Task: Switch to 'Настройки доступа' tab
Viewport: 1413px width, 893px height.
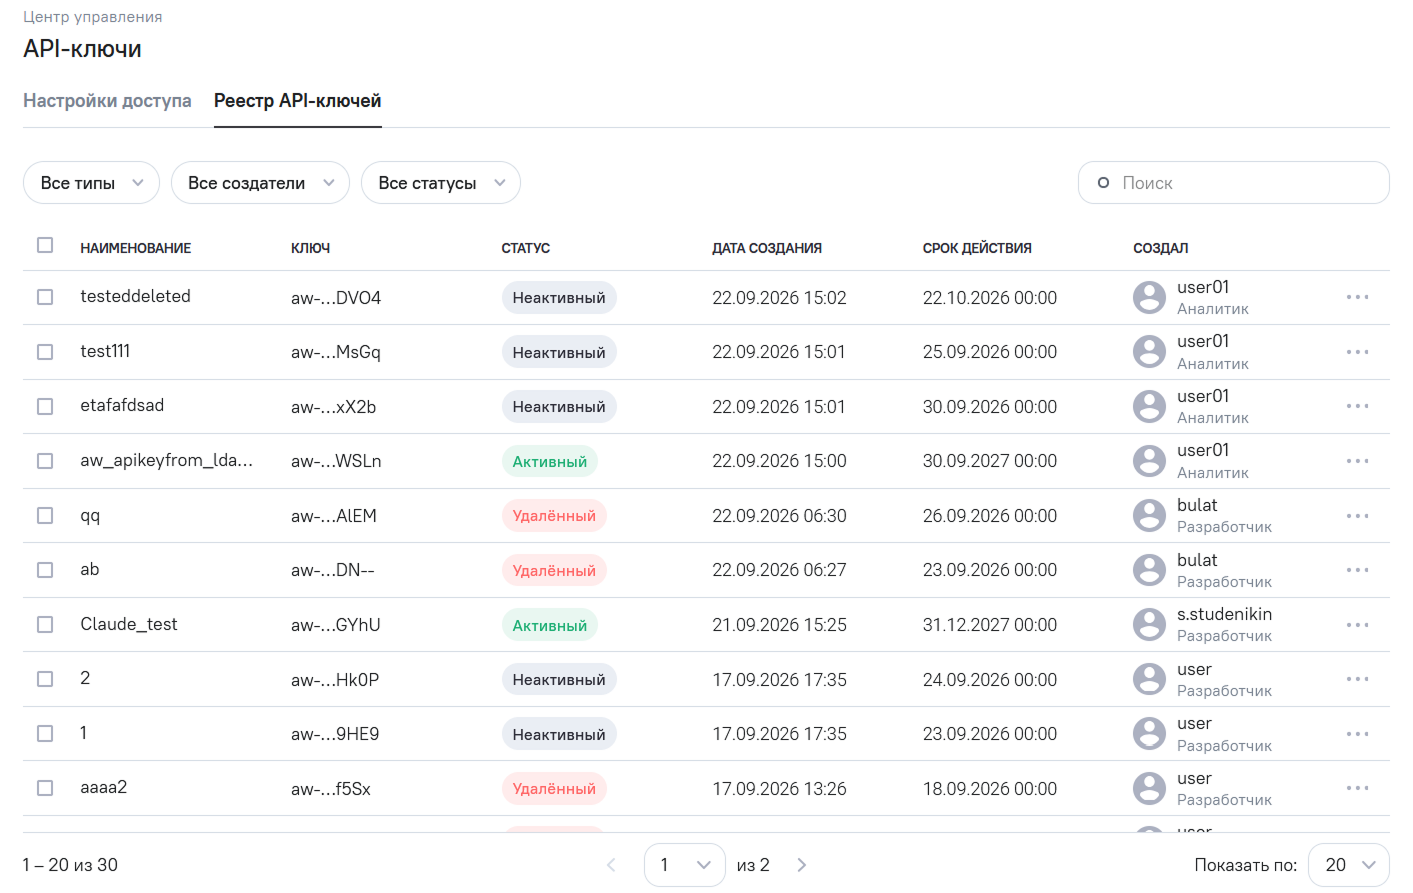Action: (107, 101)
